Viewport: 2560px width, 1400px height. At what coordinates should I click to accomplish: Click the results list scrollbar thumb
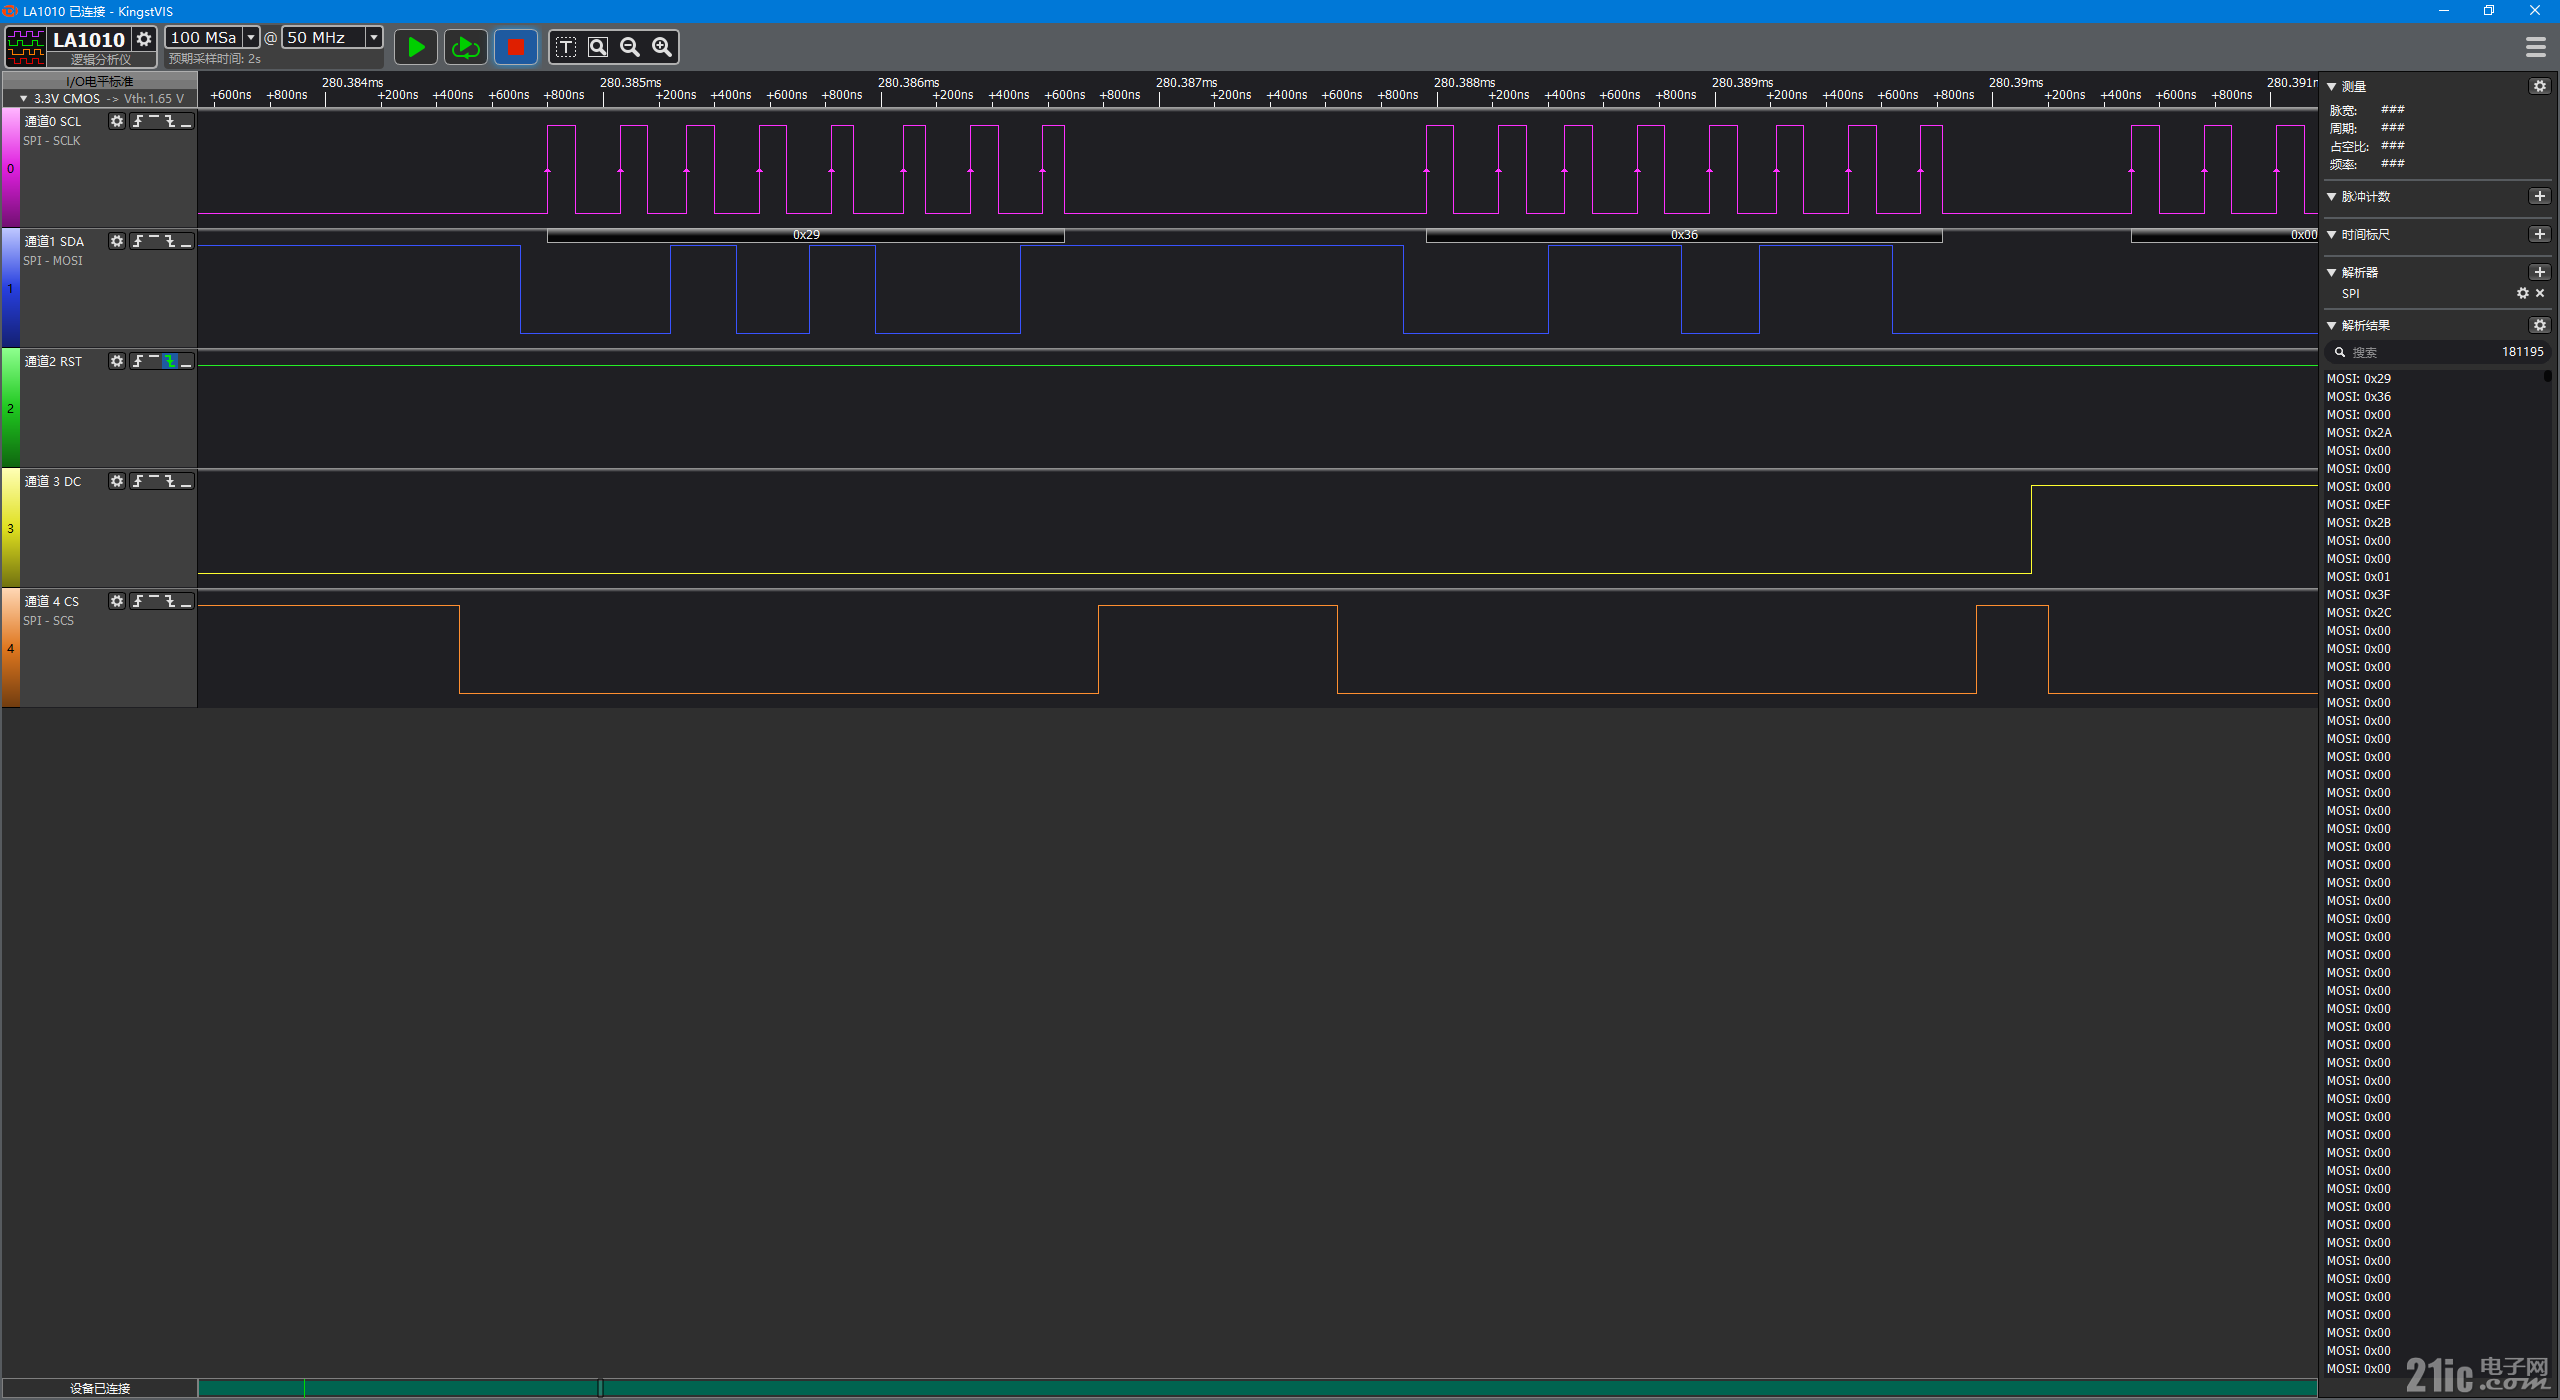2548,376
